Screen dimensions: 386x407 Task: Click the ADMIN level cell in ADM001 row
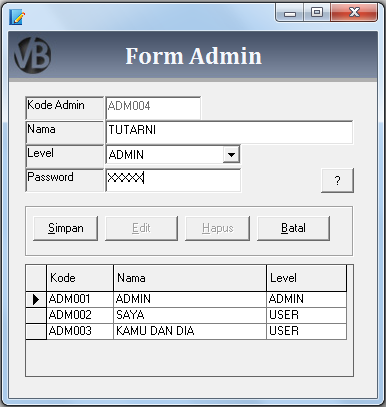coord(307,299)
